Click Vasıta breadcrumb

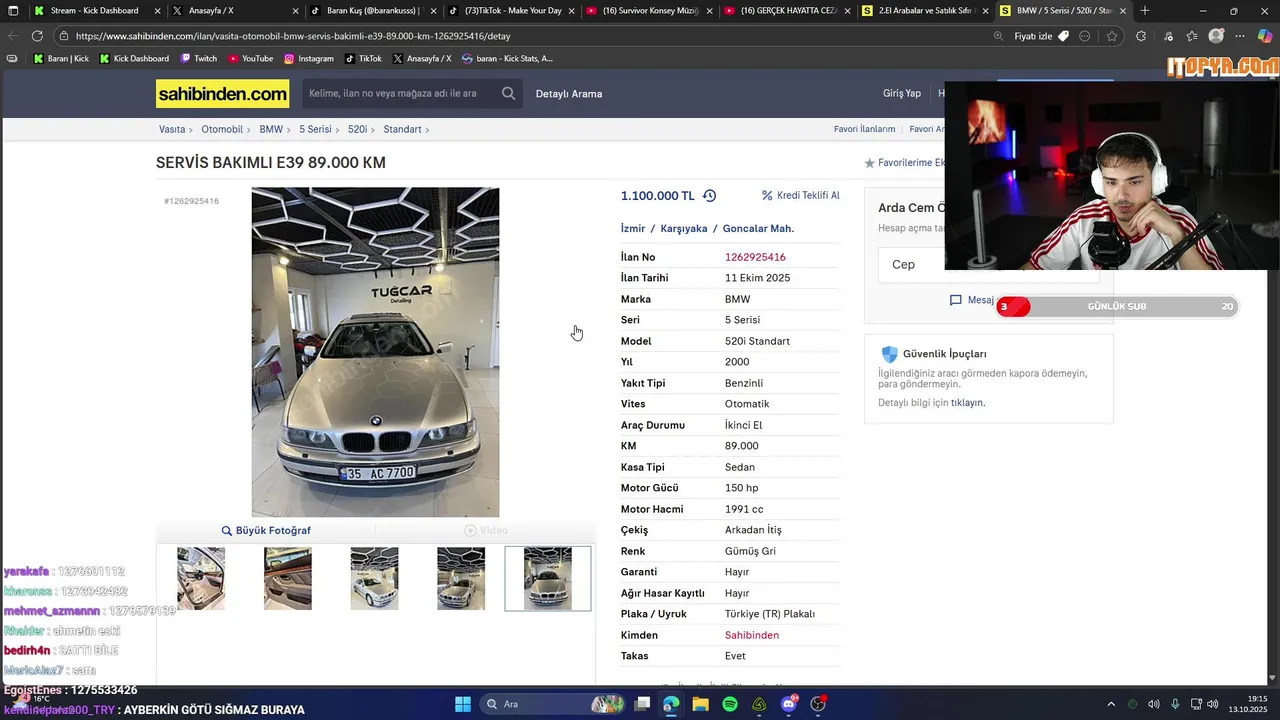172,129
